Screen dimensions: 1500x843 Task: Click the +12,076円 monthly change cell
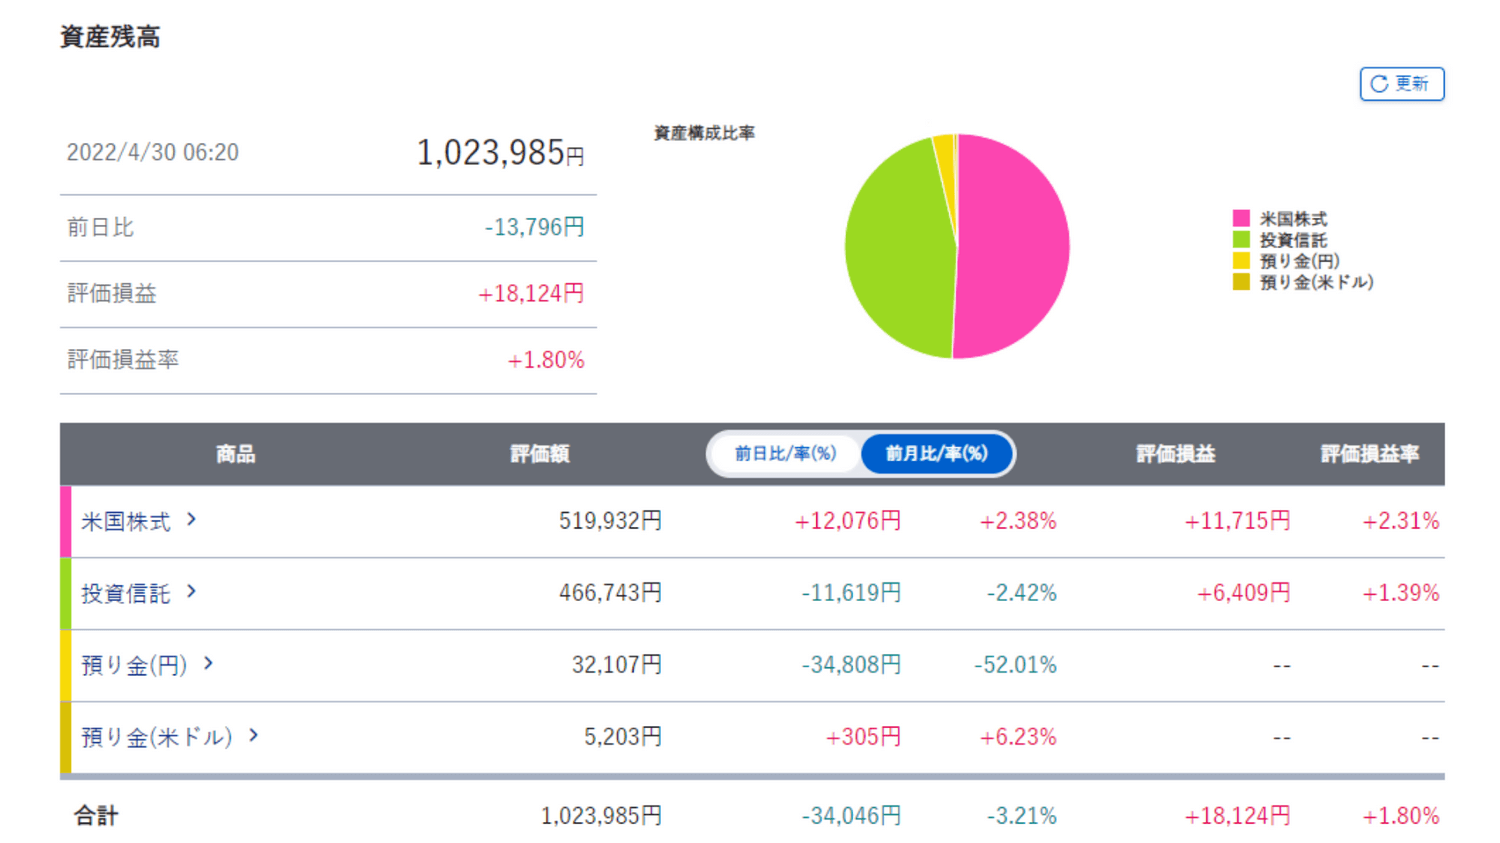click(848, 521)
